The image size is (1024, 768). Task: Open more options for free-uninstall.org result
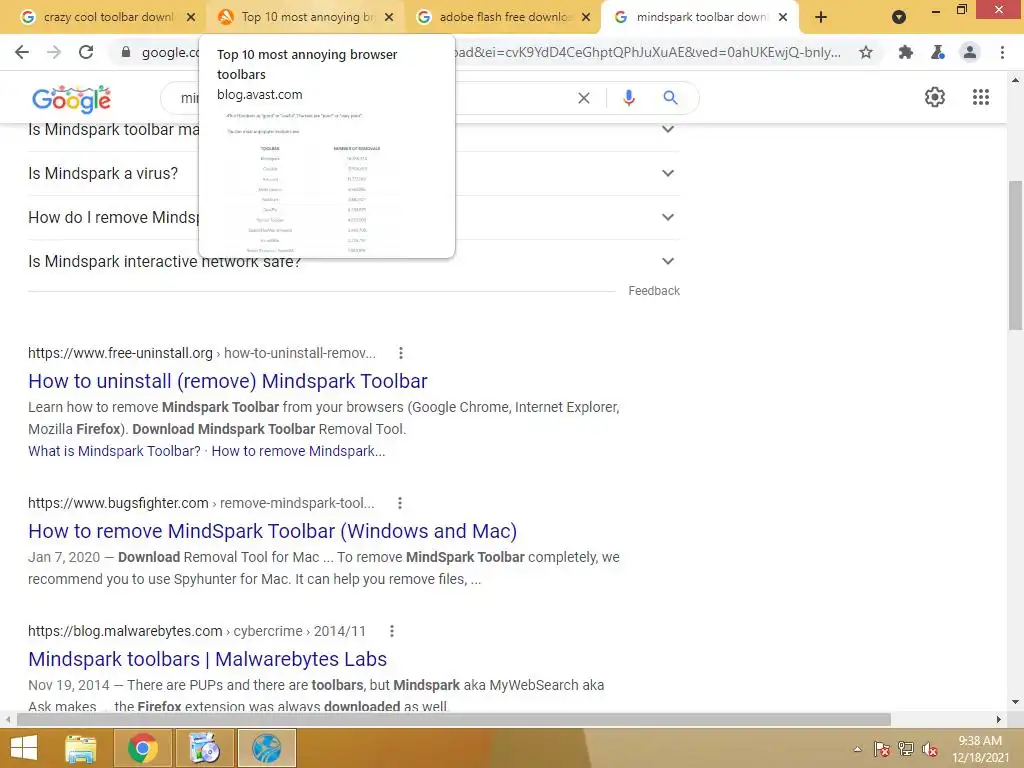401,353
